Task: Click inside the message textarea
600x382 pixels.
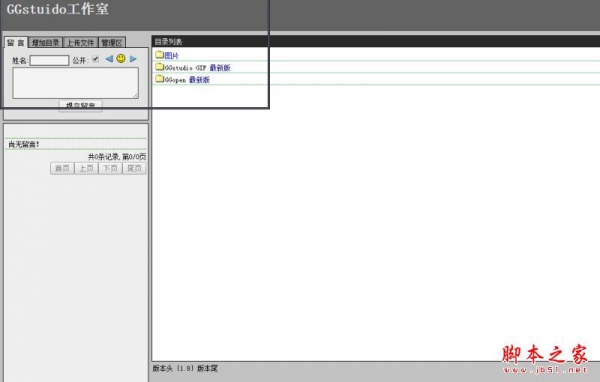Action: coord(76,83)
